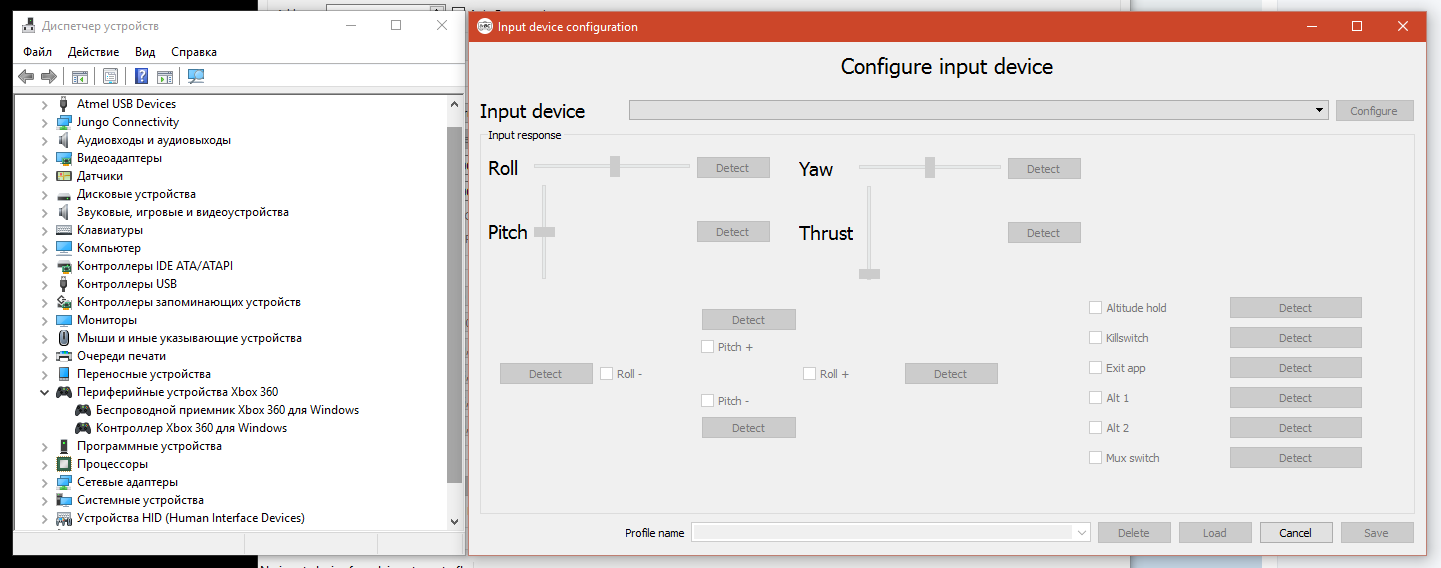The width and height of the screenshot is (1441, 568).
Task: Click the Клавиатуры keyboard icon
Action: pyautogui.click(x=64, y=230)
